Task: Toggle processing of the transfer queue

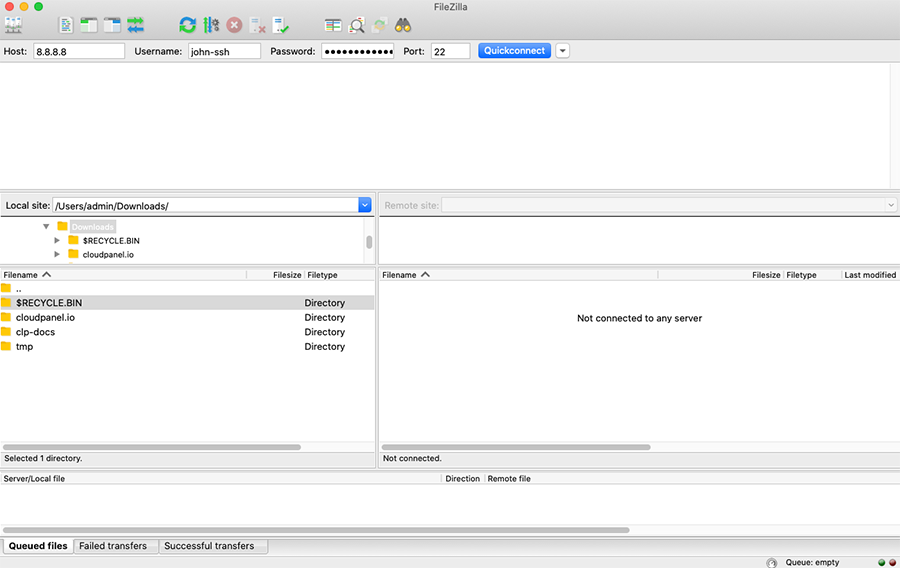Action: 211,25
